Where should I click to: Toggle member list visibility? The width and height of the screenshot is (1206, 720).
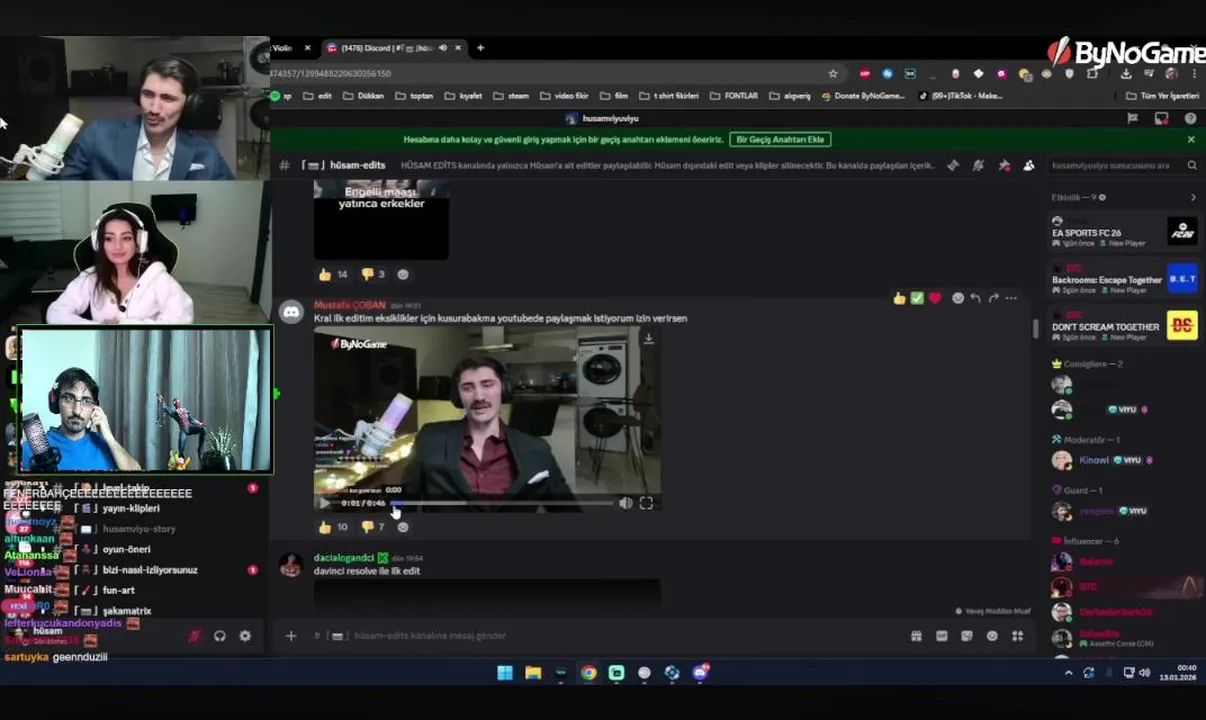click(1029, 165)
